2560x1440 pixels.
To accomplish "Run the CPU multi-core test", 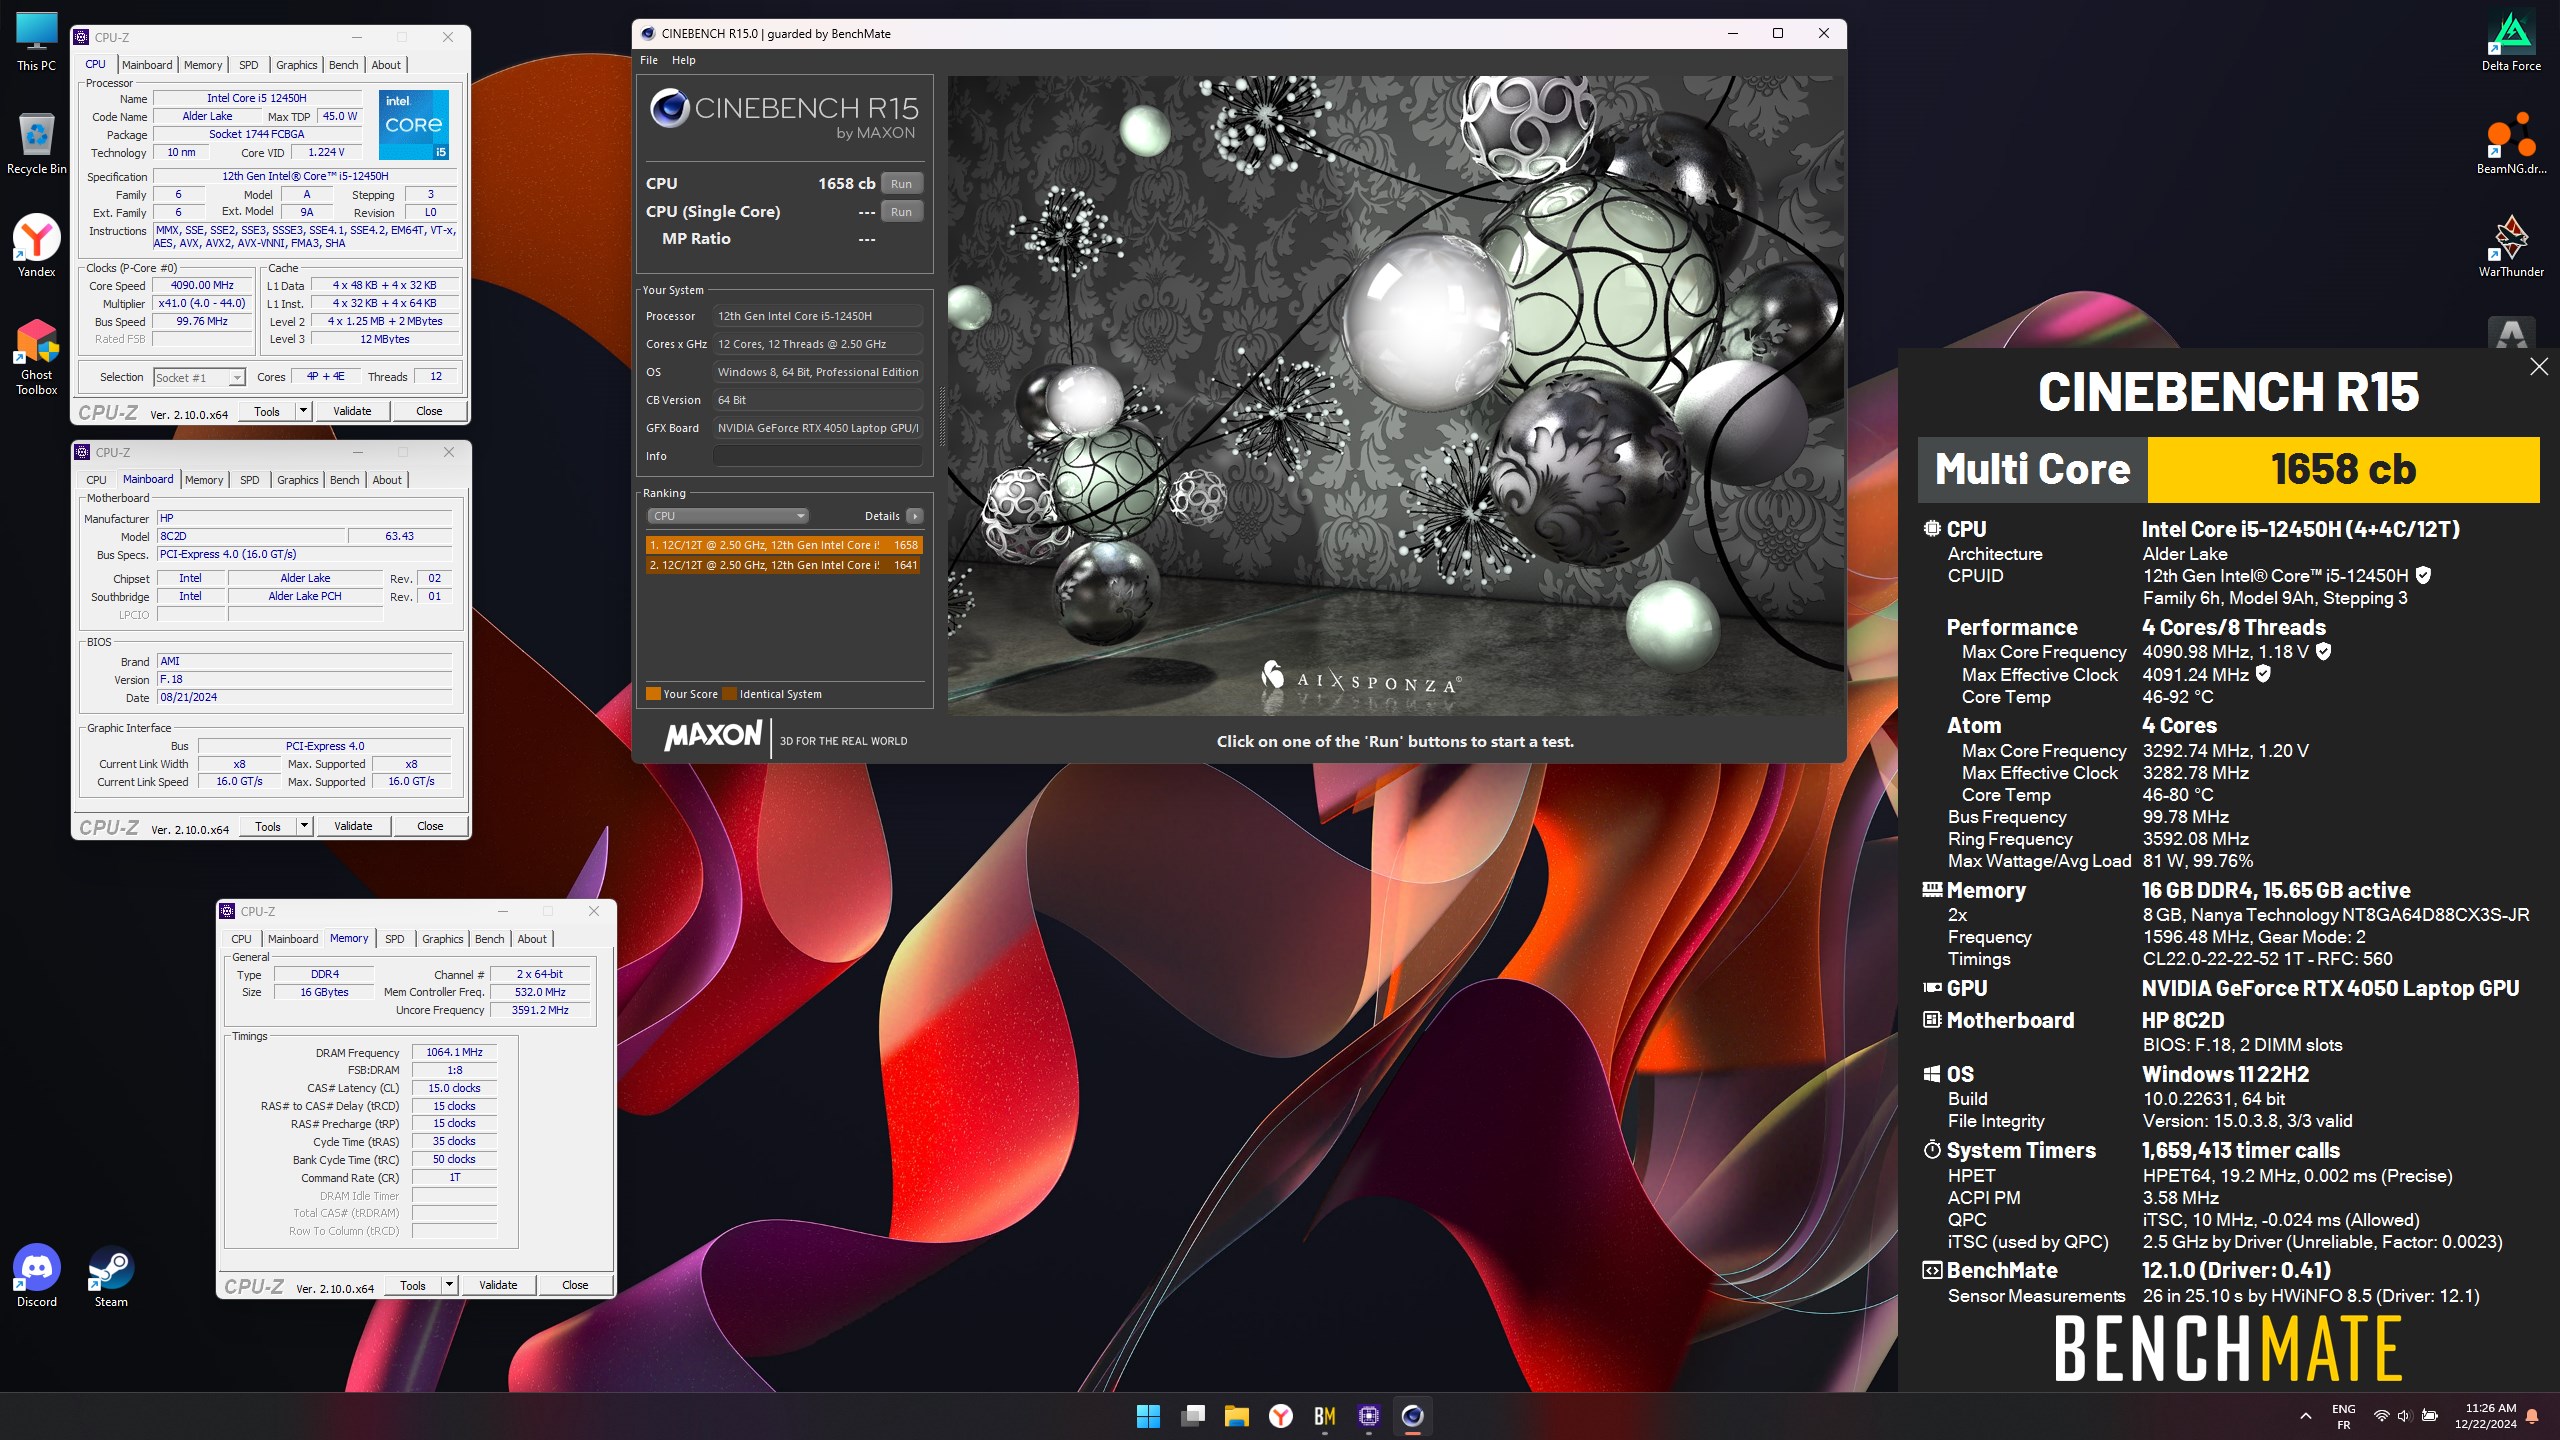I will pyautogui.click(x=901, y=184).
